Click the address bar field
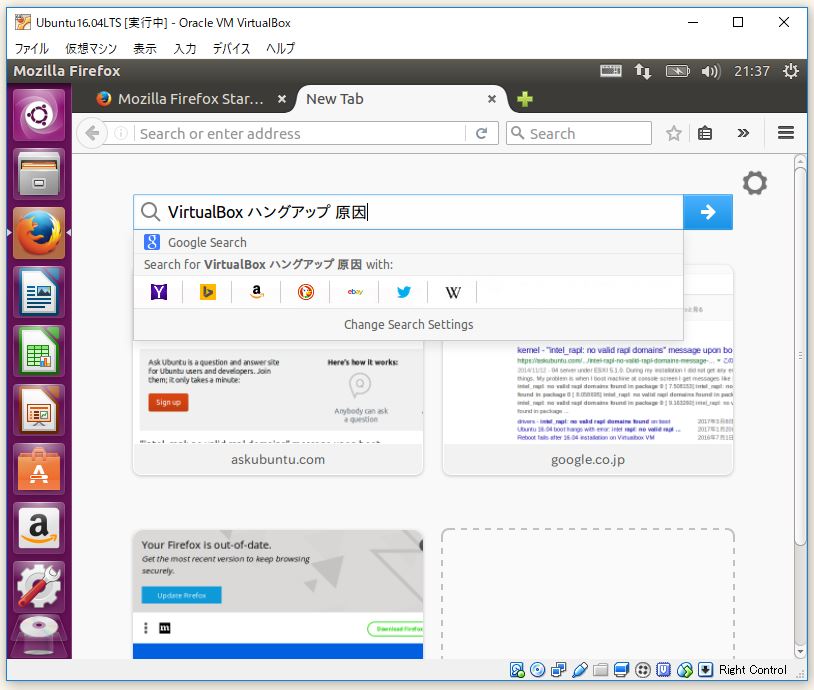814x690 pixels. [300, 133]
